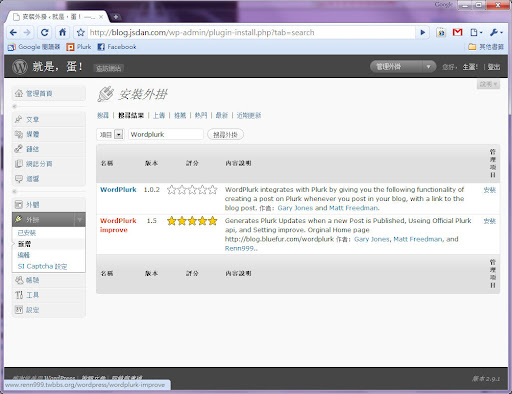Click dashboard home sidebar item
Screen dimensions: 512x394
49,93
